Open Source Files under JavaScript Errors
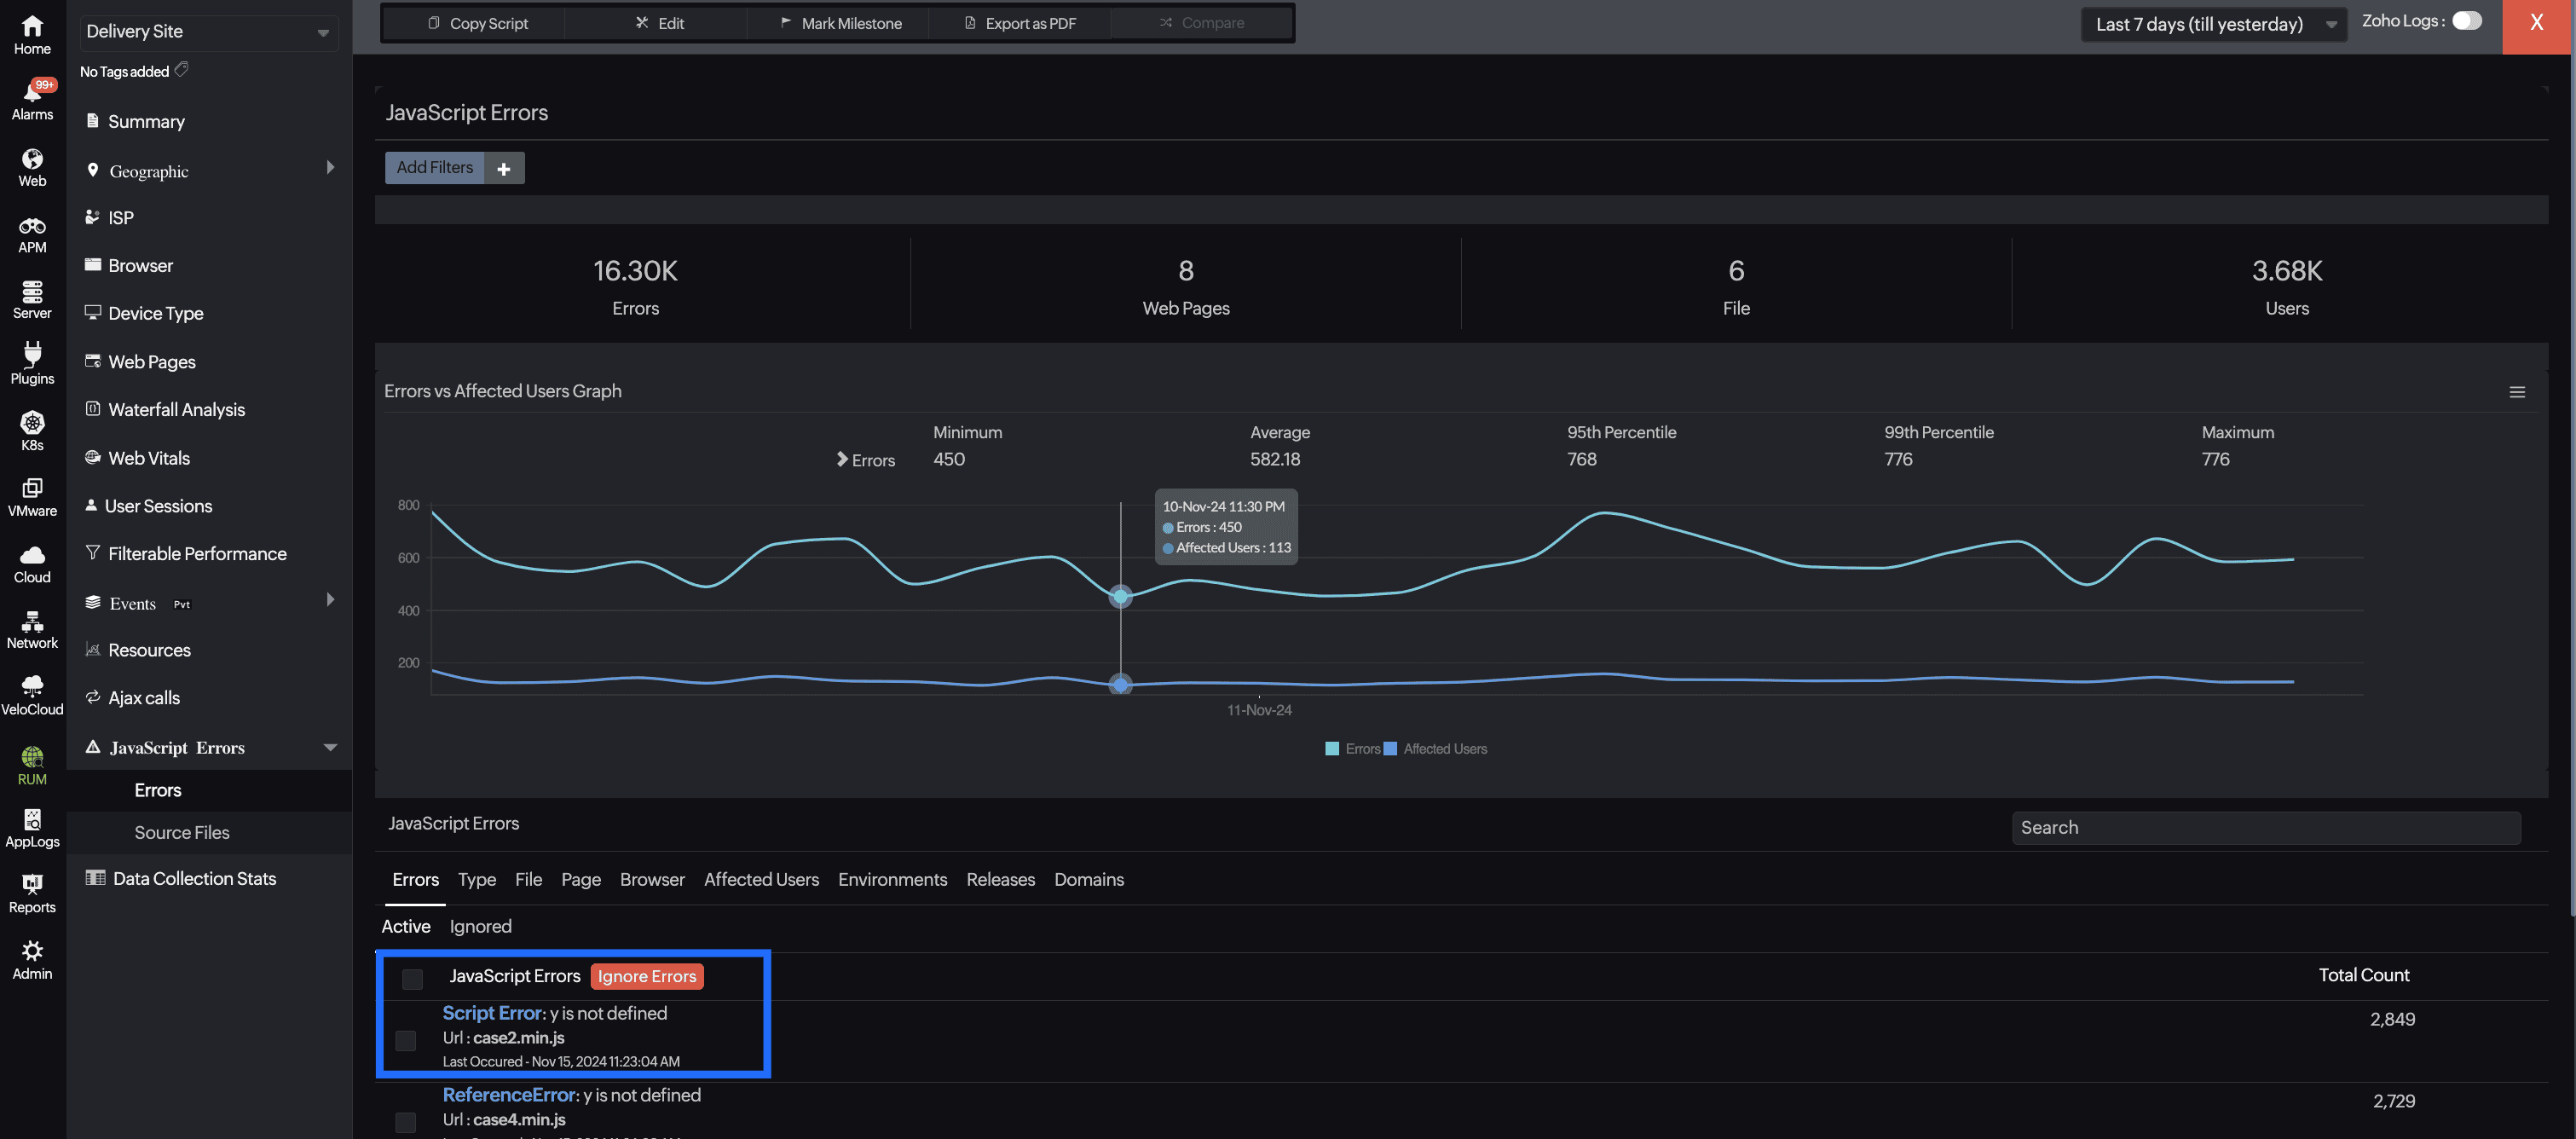Viewport: 2576px width, 1139px height. pos(181,832)
